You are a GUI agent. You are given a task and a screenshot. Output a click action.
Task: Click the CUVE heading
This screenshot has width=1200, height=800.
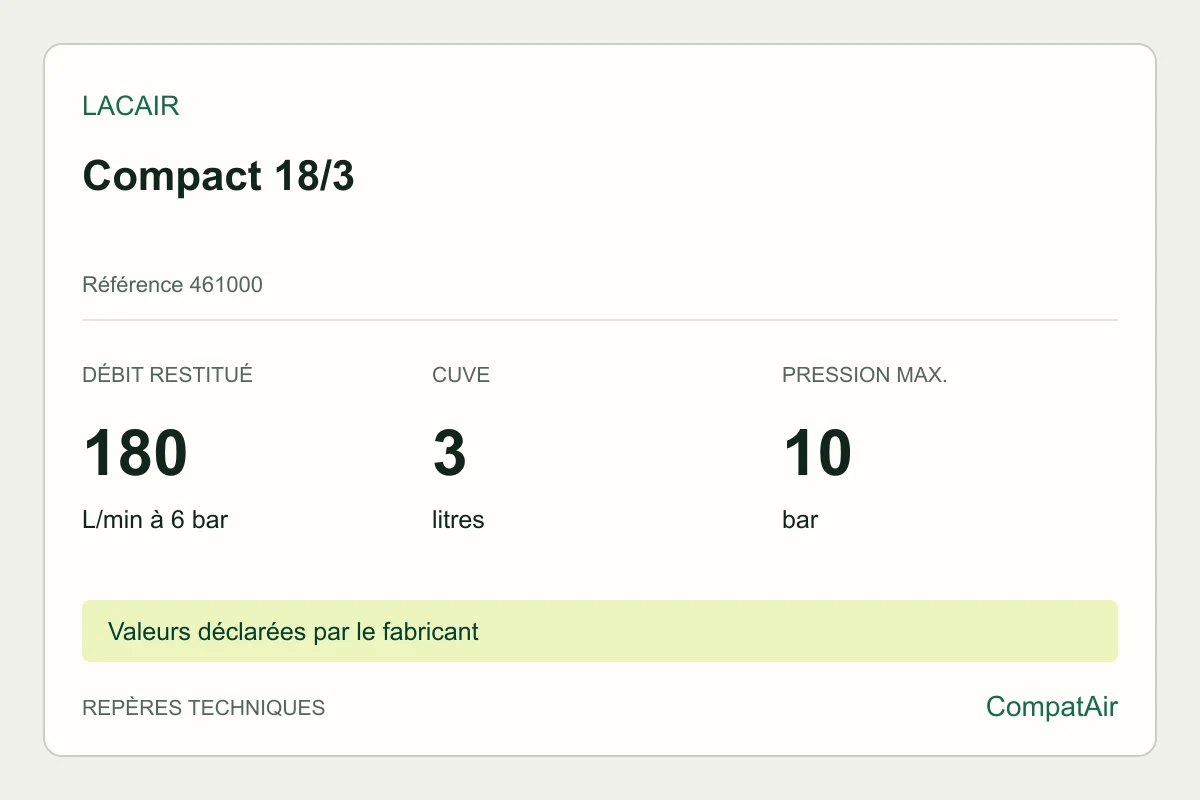coord(461,375)
